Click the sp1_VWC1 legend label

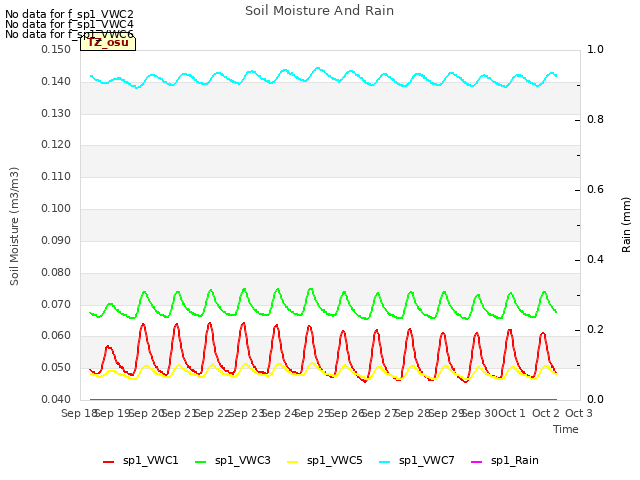151,460
